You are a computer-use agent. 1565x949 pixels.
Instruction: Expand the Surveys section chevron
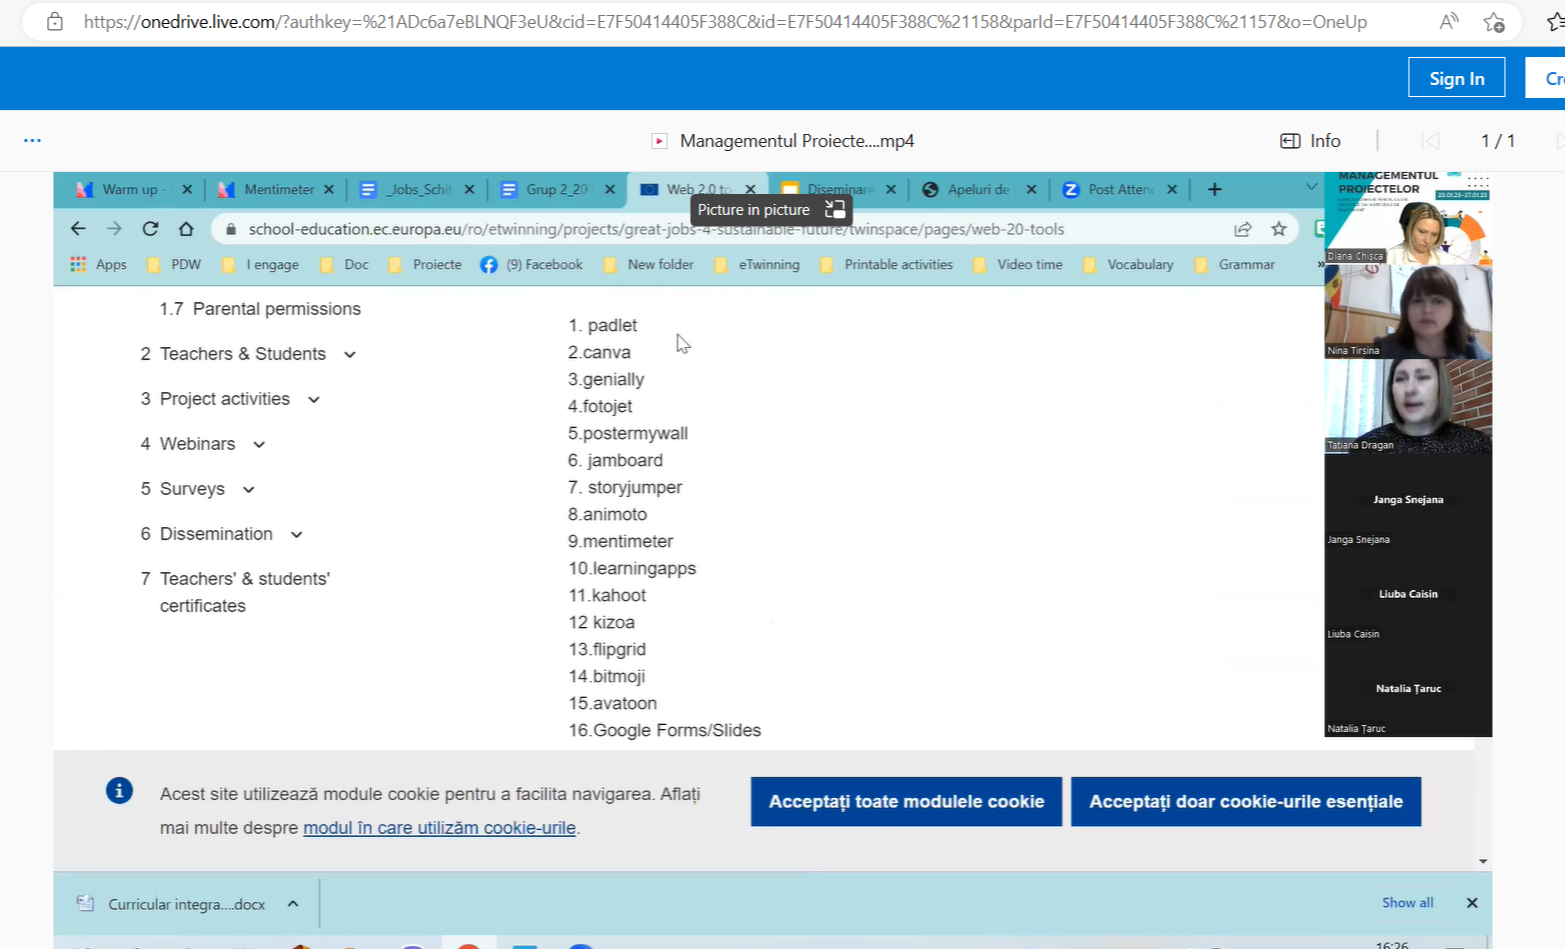[x=249, y=490]
